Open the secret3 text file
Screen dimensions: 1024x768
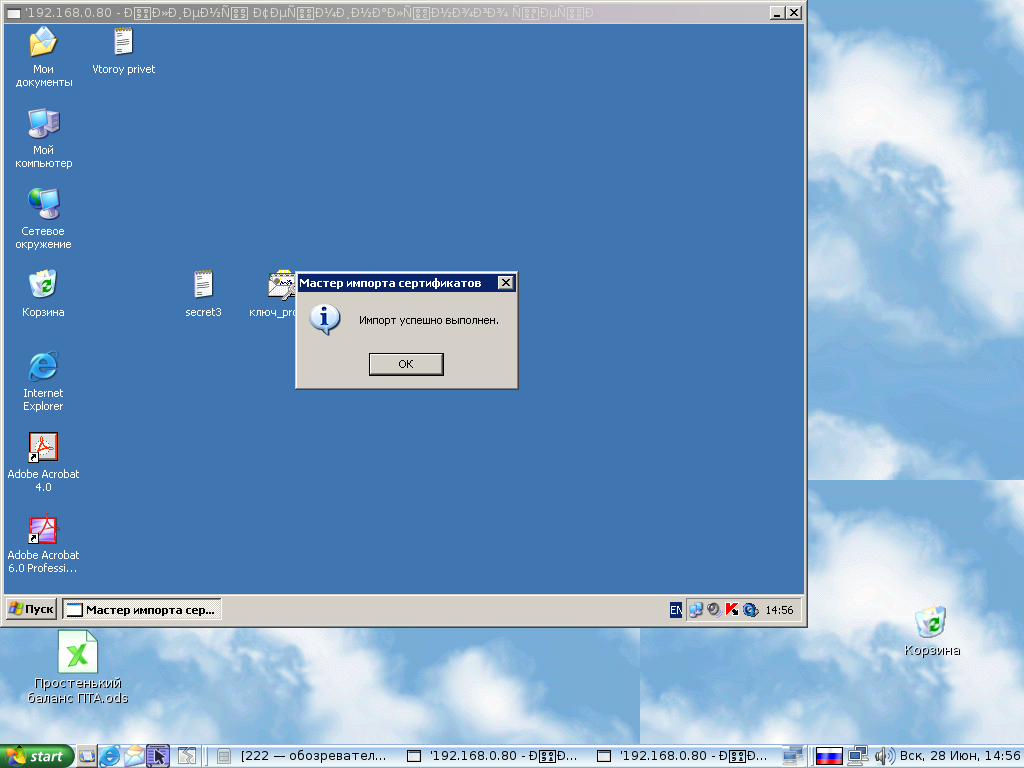pos(203,286)
